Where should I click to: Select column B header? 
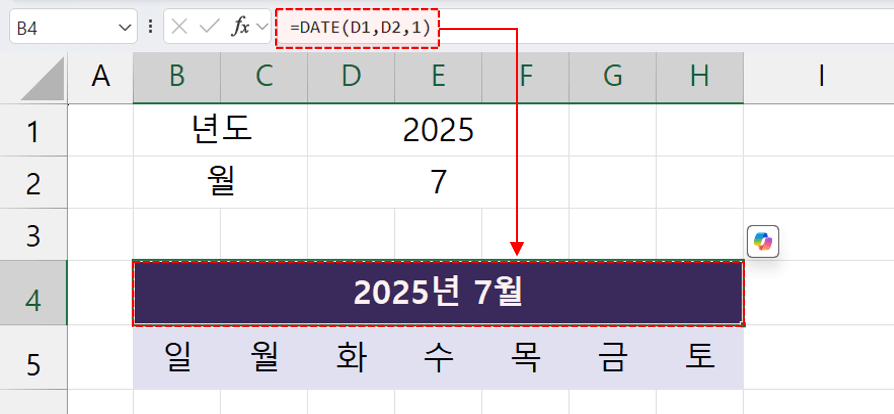[x=177, y=78]
